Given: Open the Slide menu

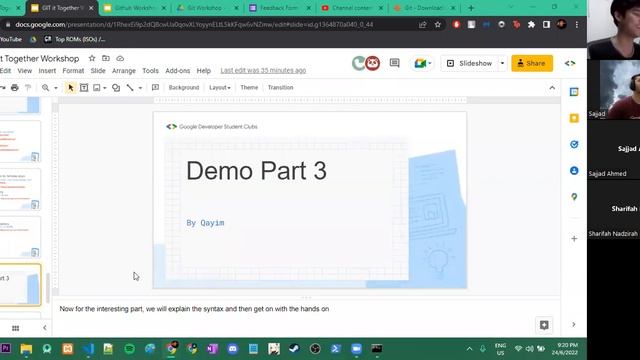Looking at the screenshot, I should point(98,71).
